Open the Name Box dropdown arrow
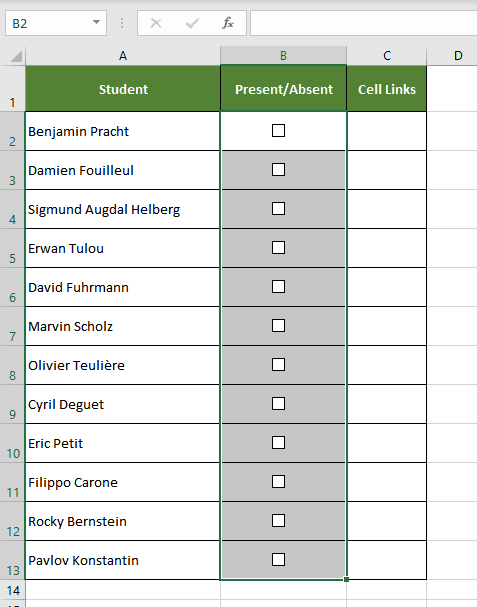The height and width of the screenshot is (607, 477). click(96, 22)
